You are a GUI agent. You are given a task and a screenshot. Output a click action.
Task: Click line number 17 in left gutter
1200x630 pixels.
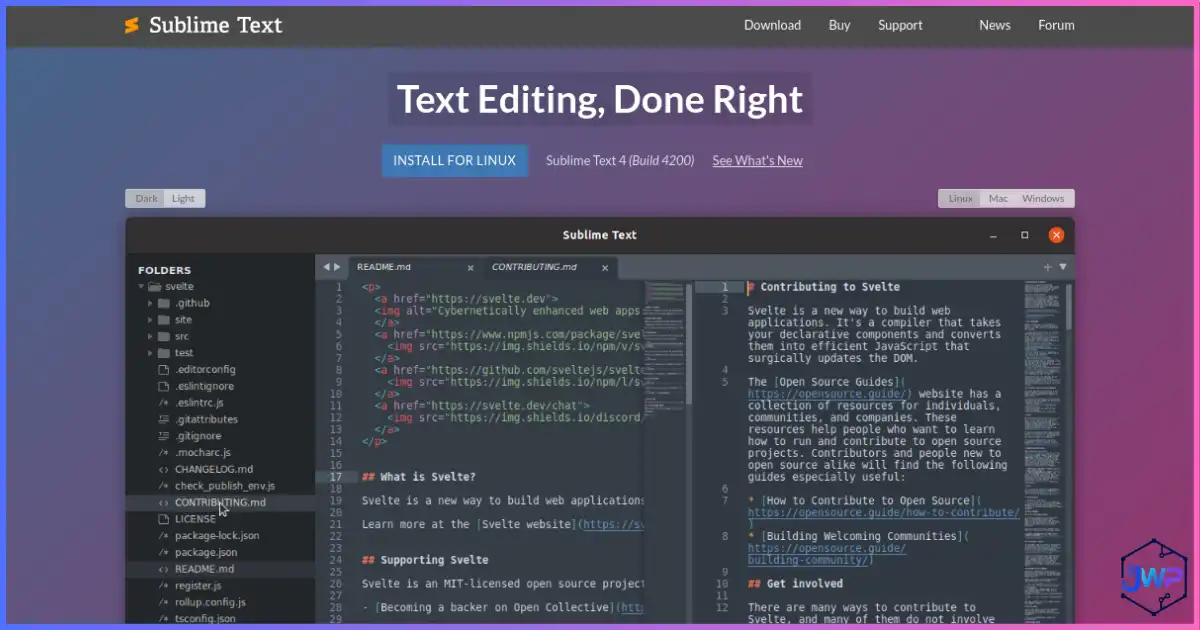pos(335,477)
